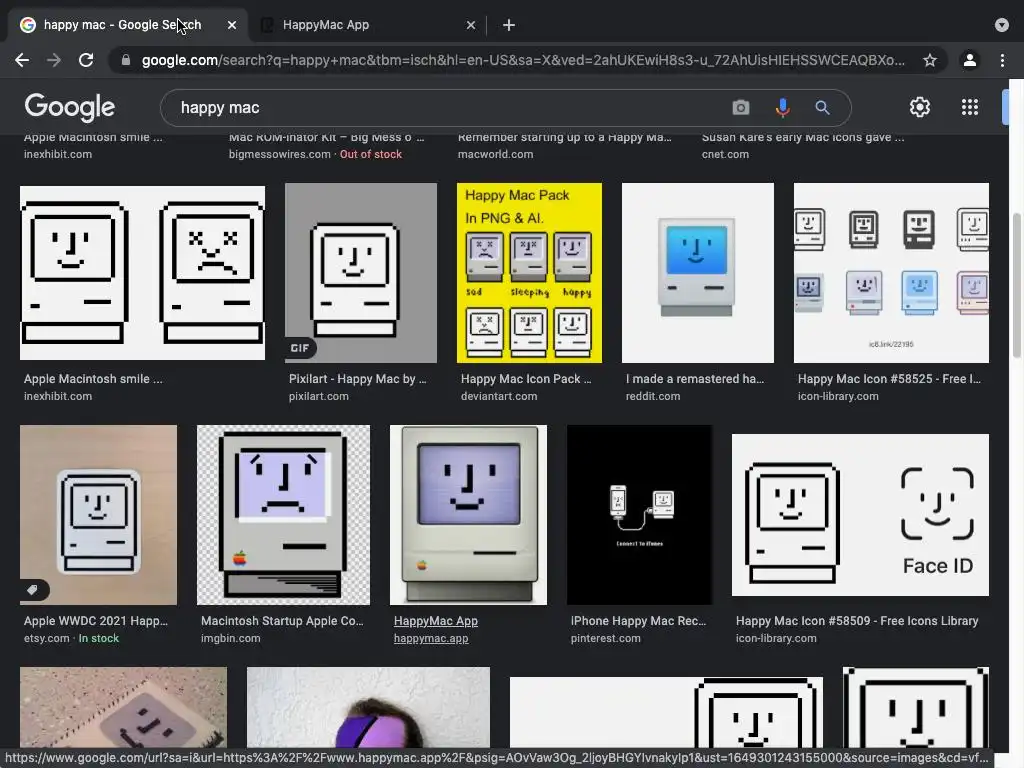Click 'Happy Mac Icon #58509 - Free Icons Library' title

tap(857, 621)
